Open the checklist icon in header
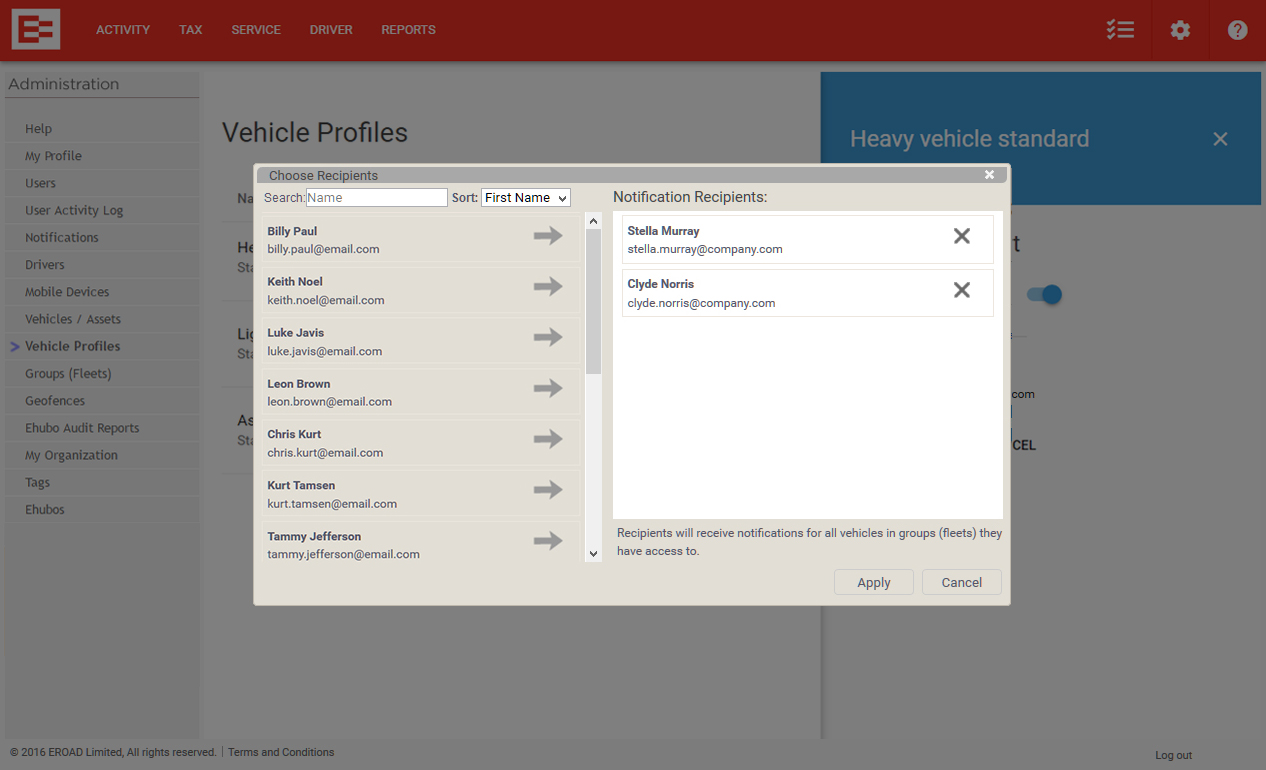The image size is (1266, 770). click(1120, 30)
